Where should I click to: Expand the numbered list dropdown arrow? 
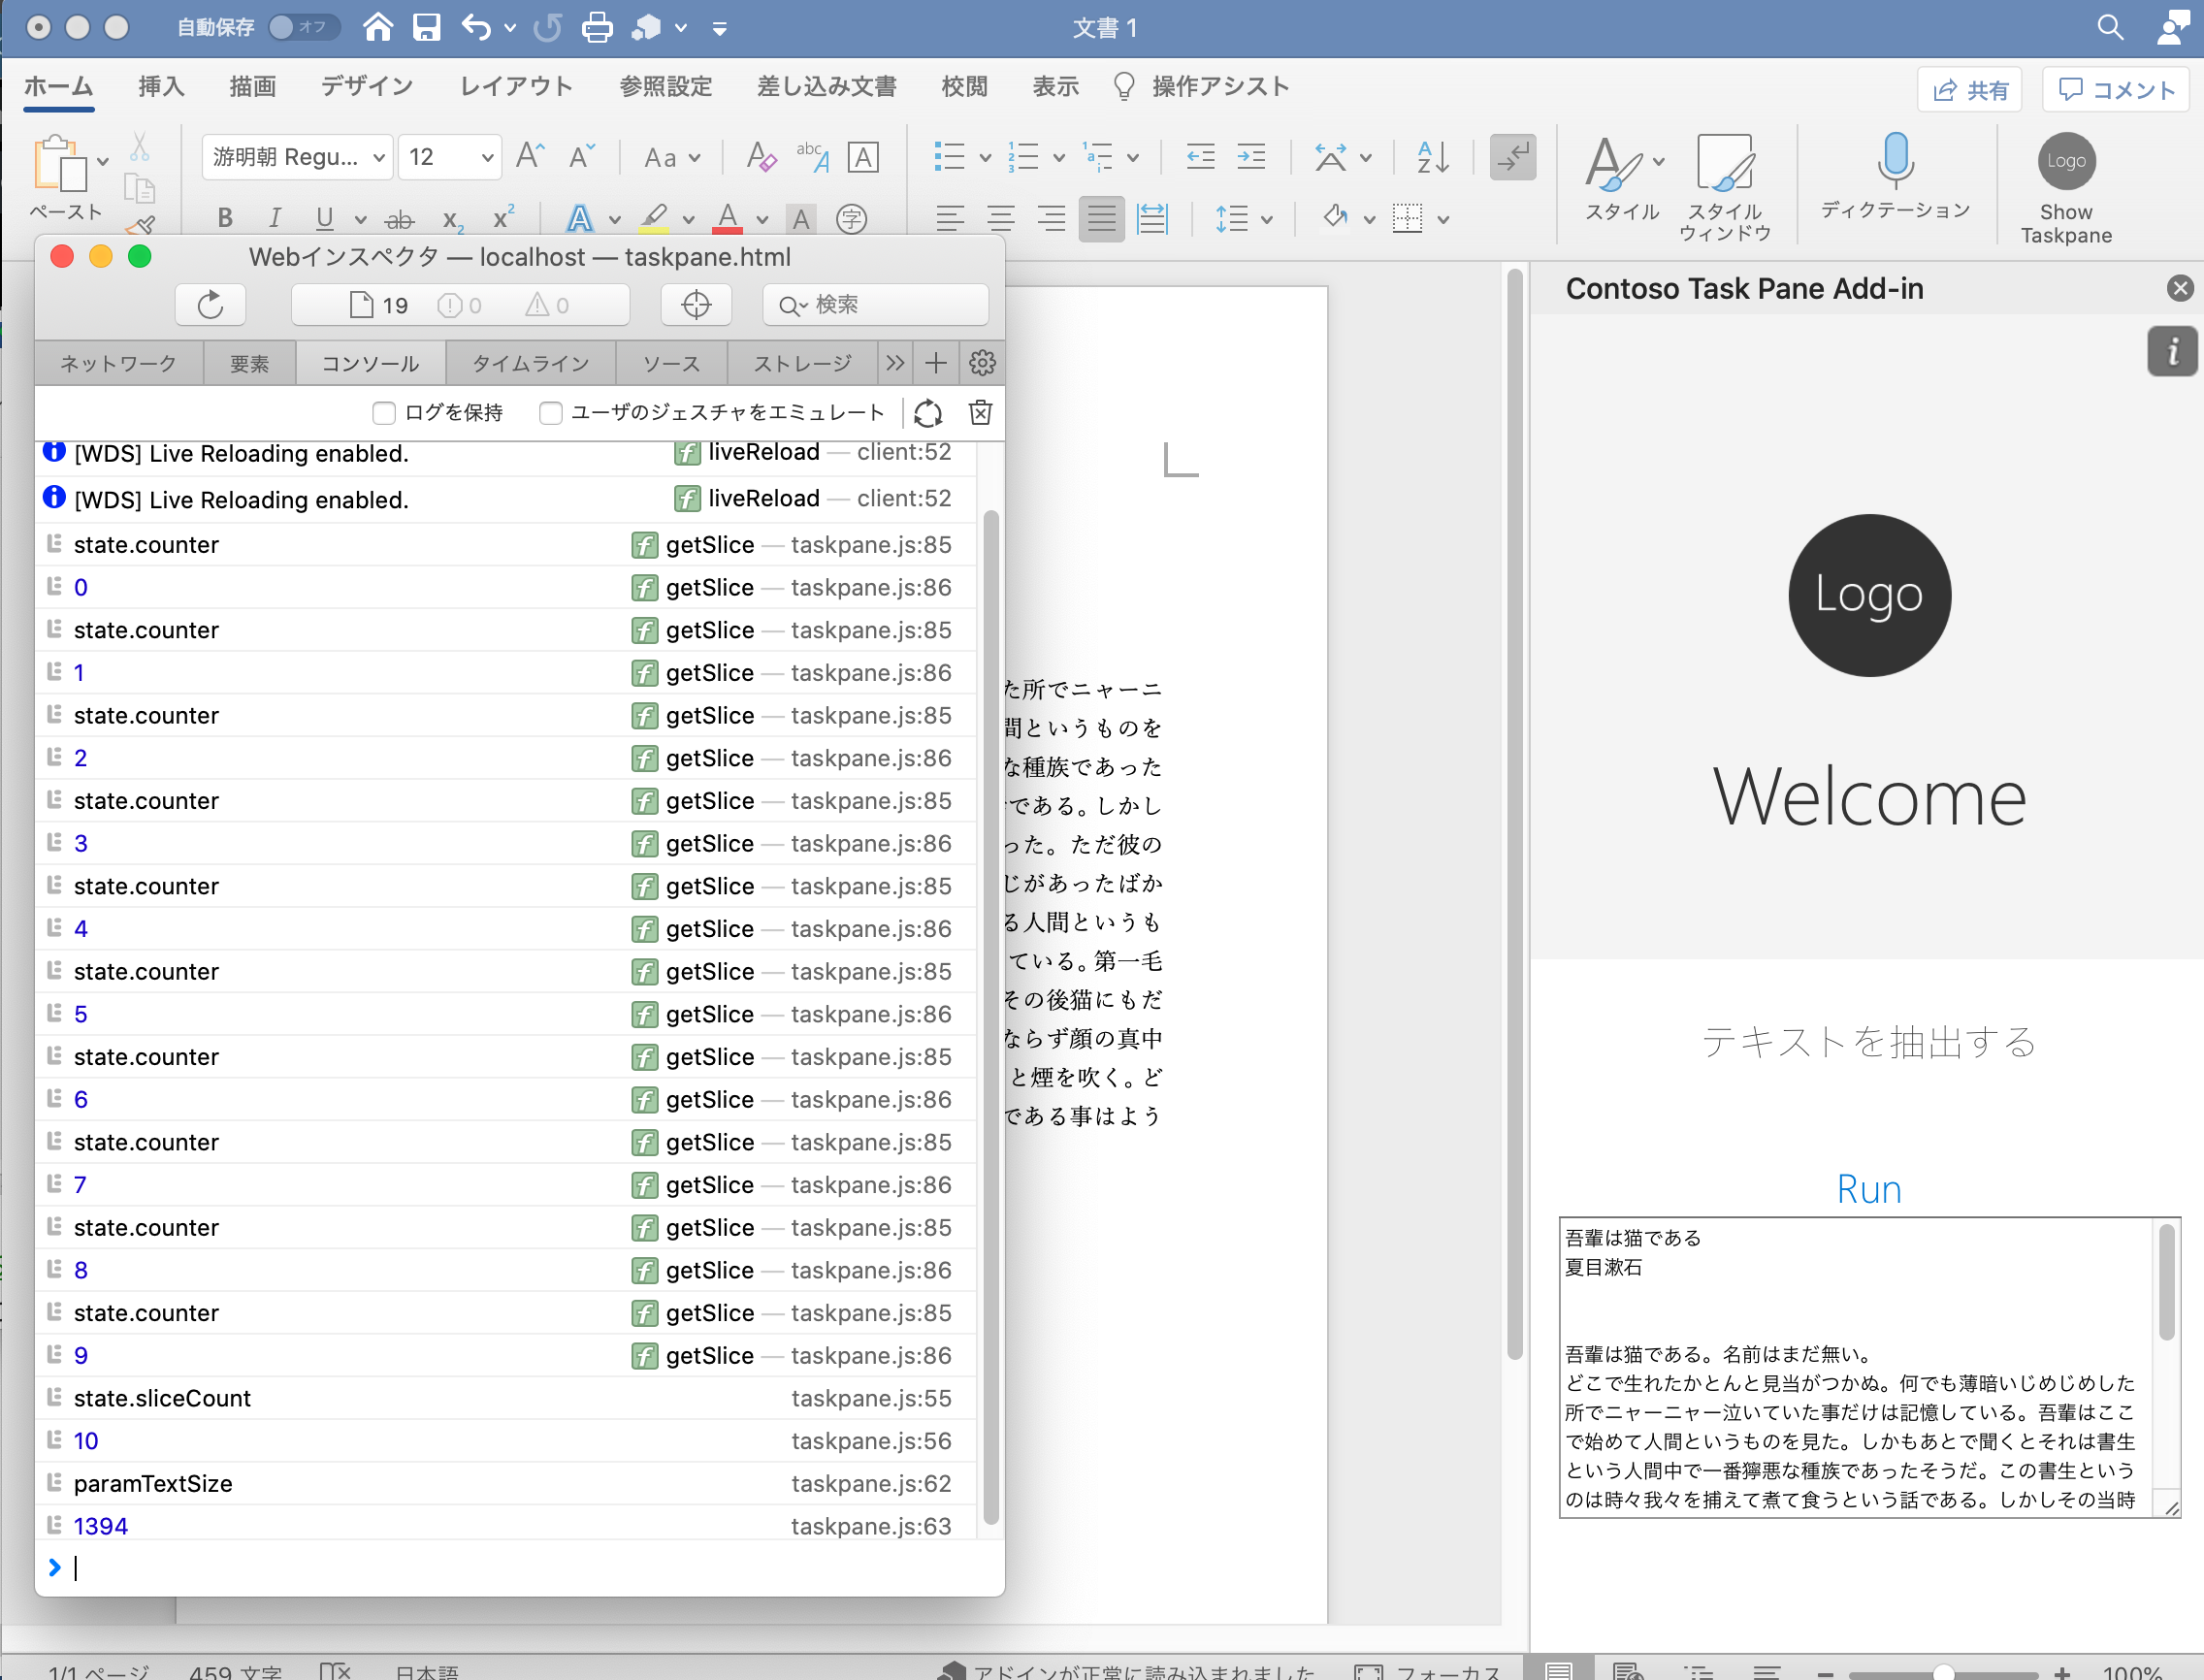coord(1059,158)
